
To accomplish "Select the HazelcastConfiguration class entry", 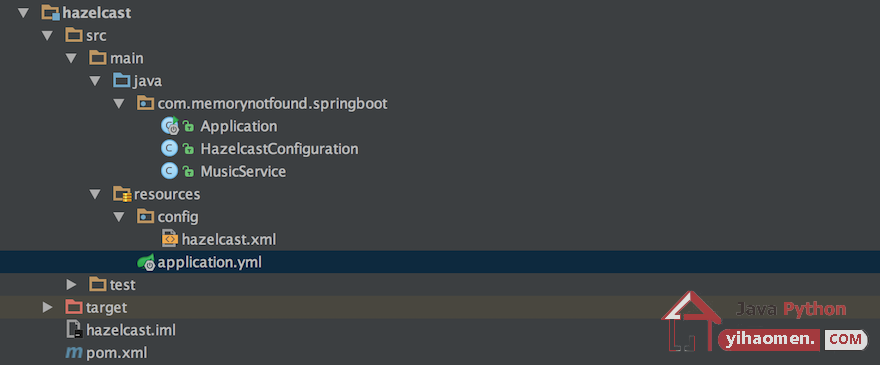I will [x=279, y=149].
